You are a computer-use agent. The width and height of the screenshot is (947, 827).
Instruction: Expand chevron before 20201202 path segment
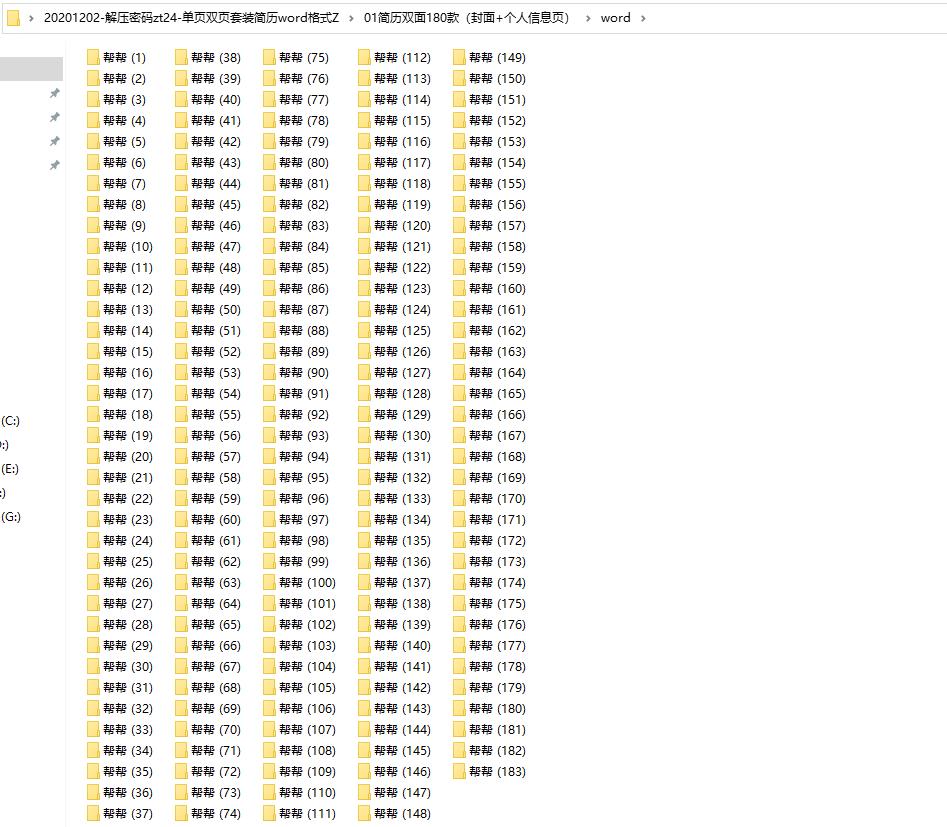click(31, 18)
